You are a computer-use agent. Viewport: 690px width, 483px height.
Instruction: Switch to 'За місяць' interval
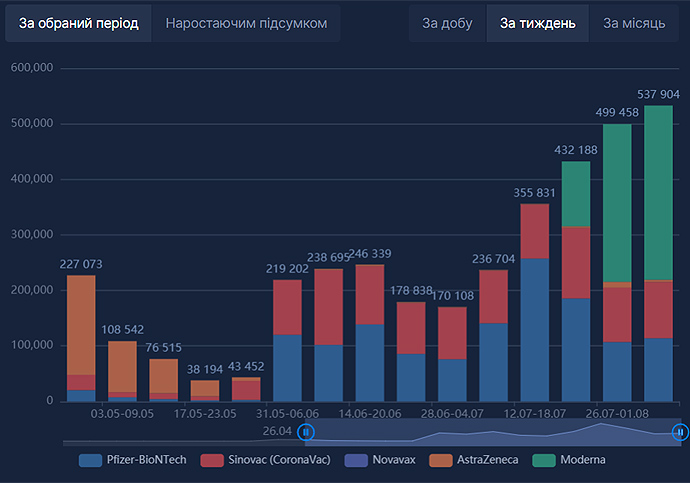[634, 23]
